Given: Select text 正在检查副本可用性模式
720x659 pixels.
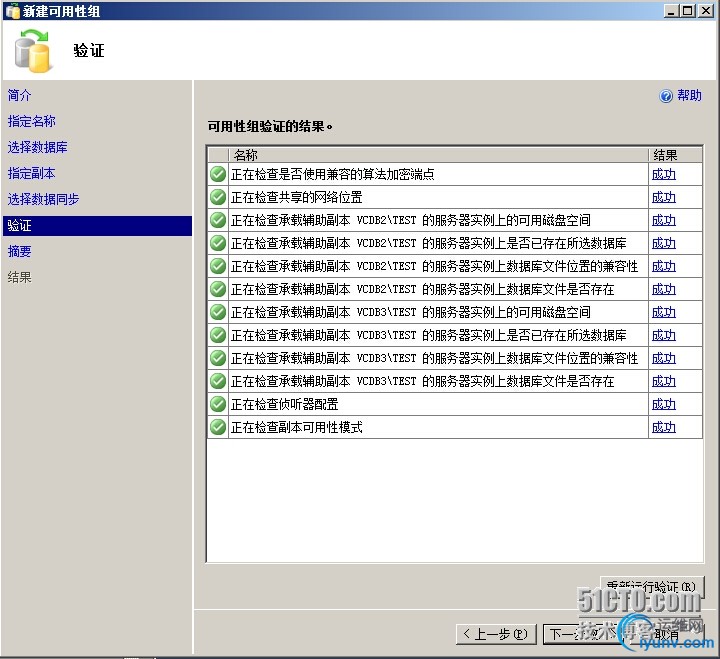Looking at the screenshot, I should pos(297,427).
